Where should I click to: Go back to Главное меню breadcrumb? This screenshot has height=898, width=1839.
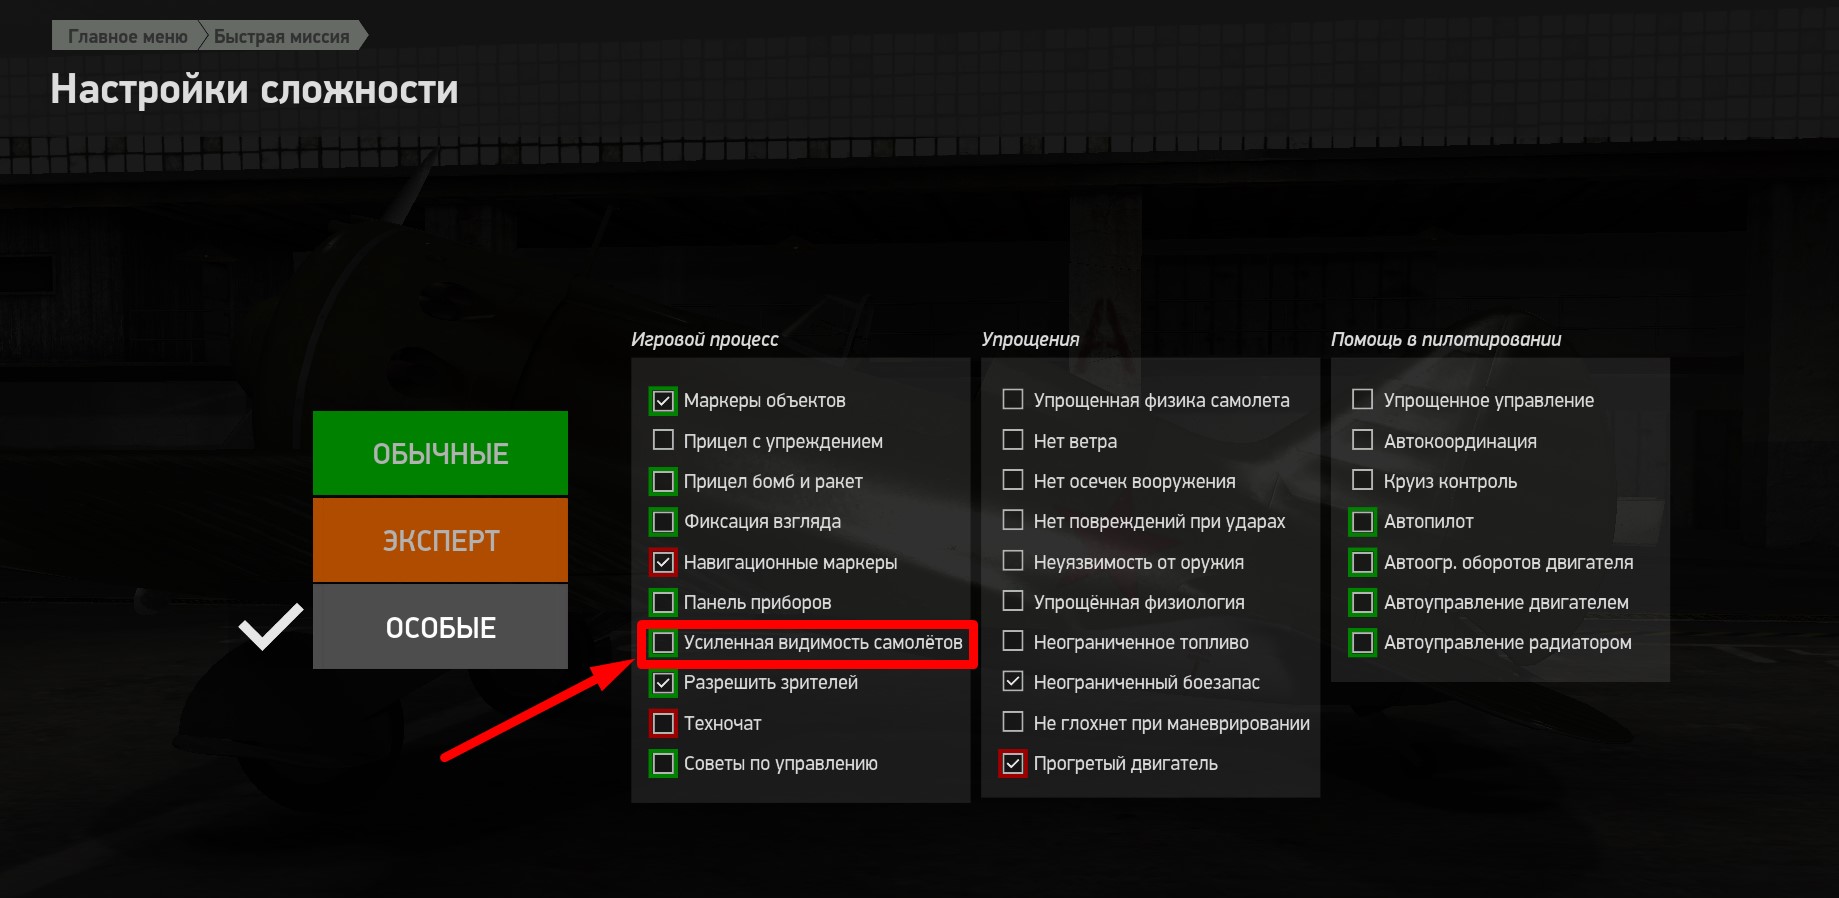pyautogui.click(x=128, y=36)
